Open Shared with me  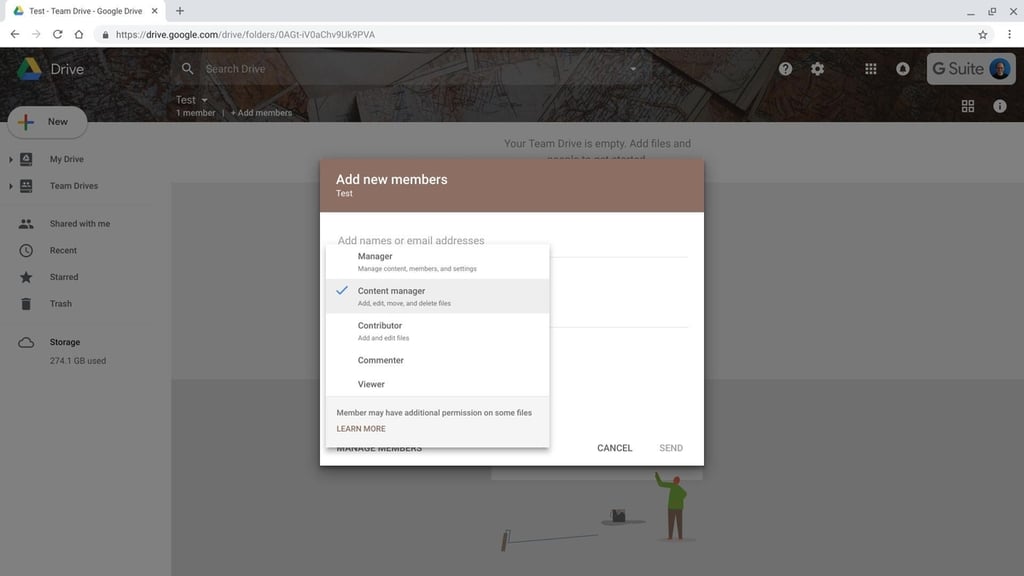[80, 223]
